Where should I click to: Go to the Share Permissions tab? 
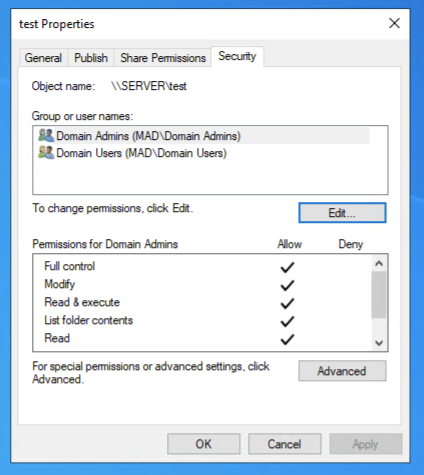point(163,58)
